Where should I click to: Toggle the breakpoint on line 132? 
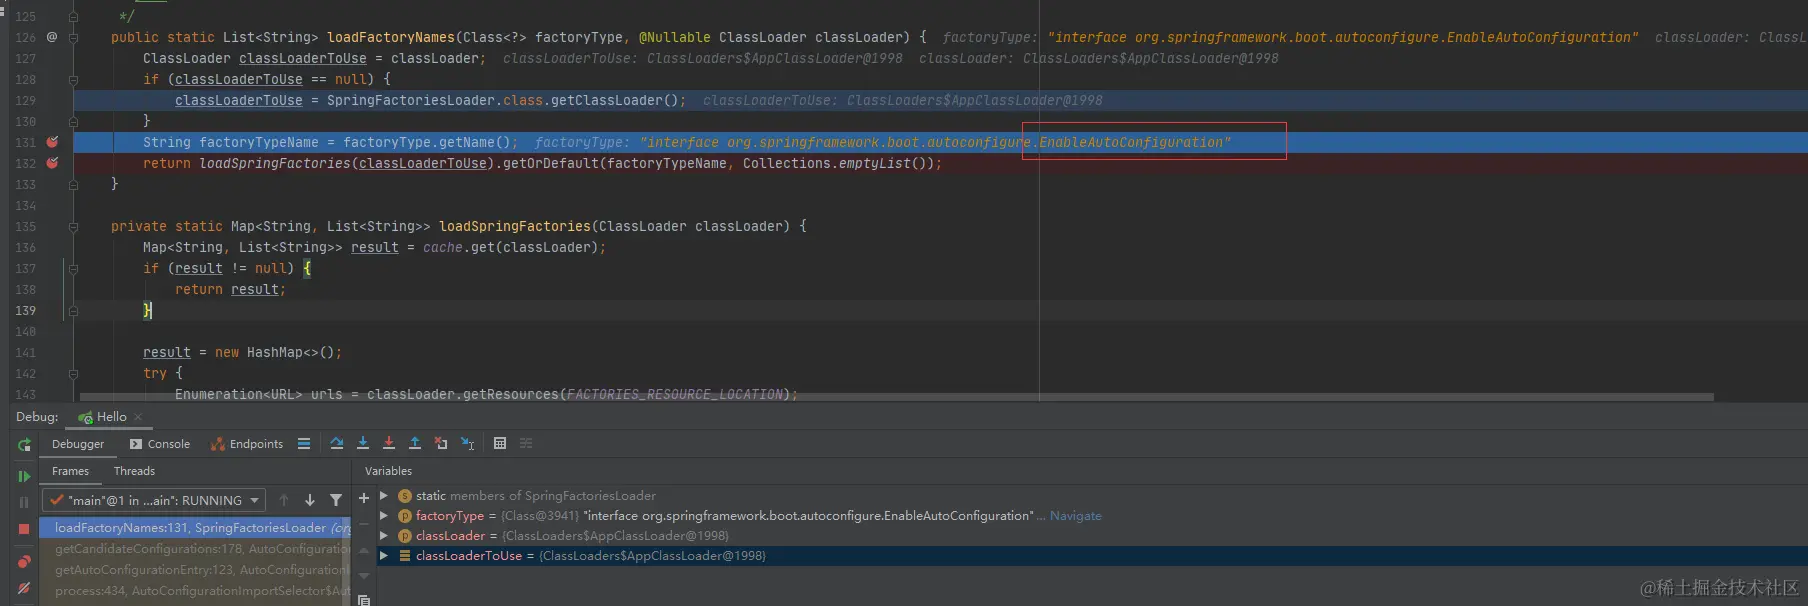coord(52,163)
